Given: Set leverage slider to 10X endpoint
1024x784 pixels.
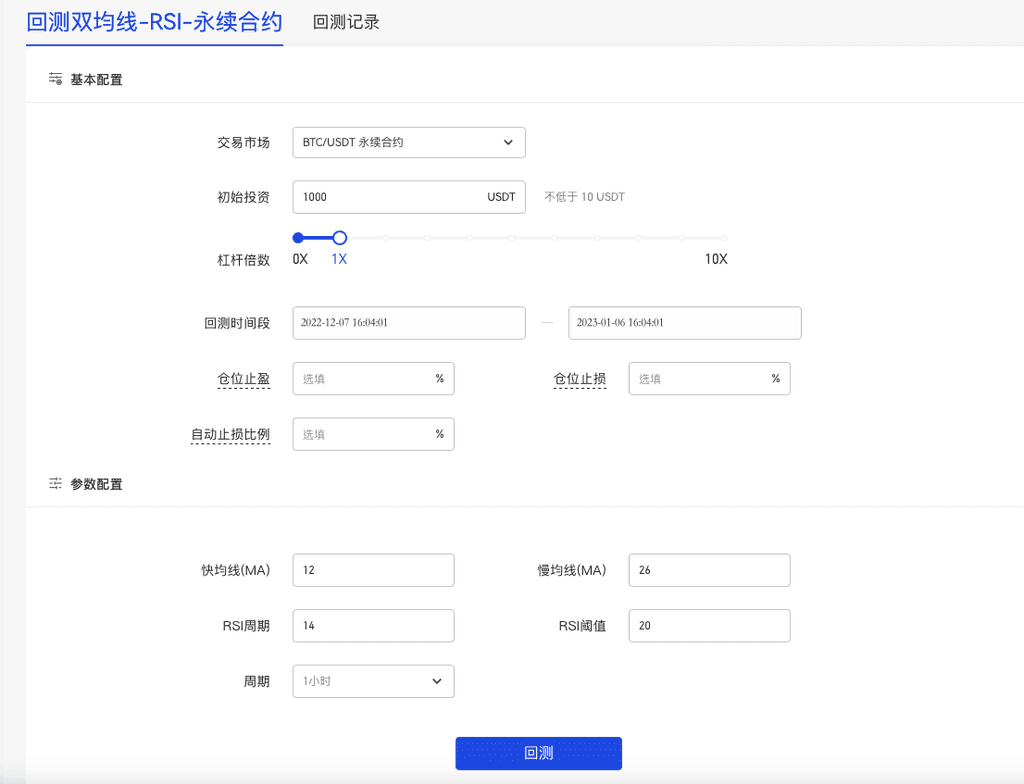Looking at the screenshot, I should tap(724, 238).
